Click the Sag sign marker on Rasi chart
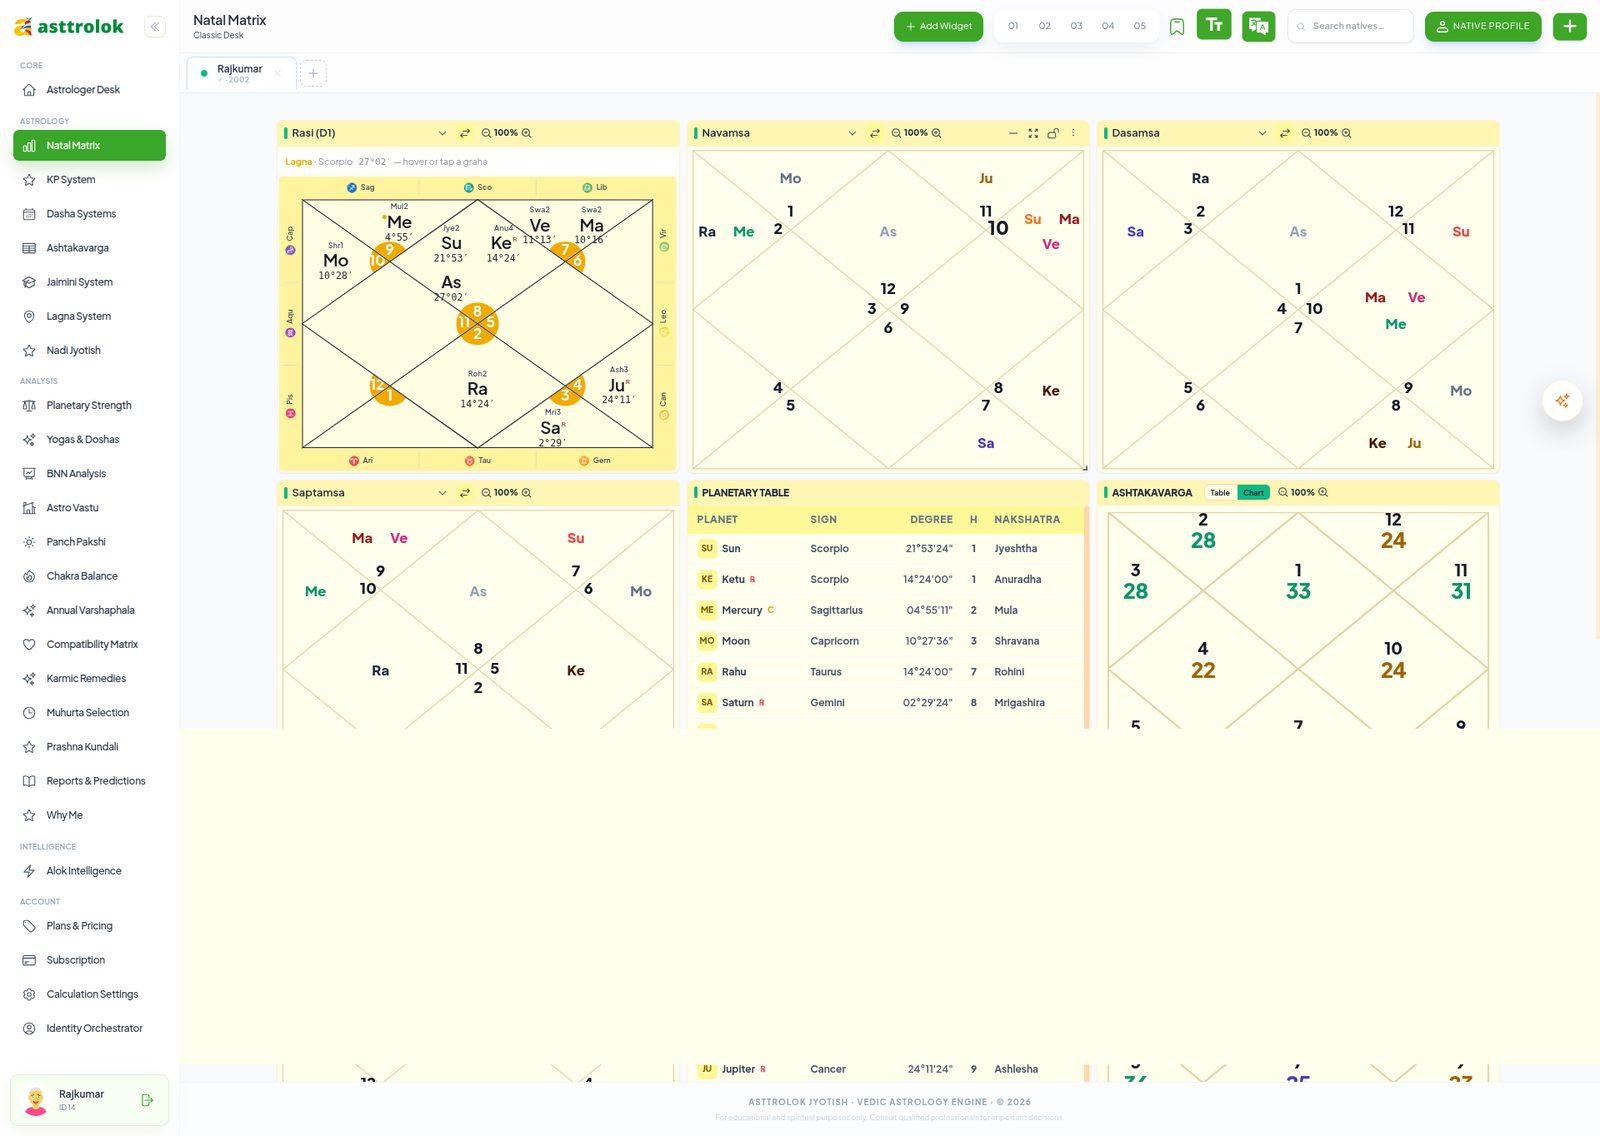The image size is (1600, 1136). [x=361, y=188]
